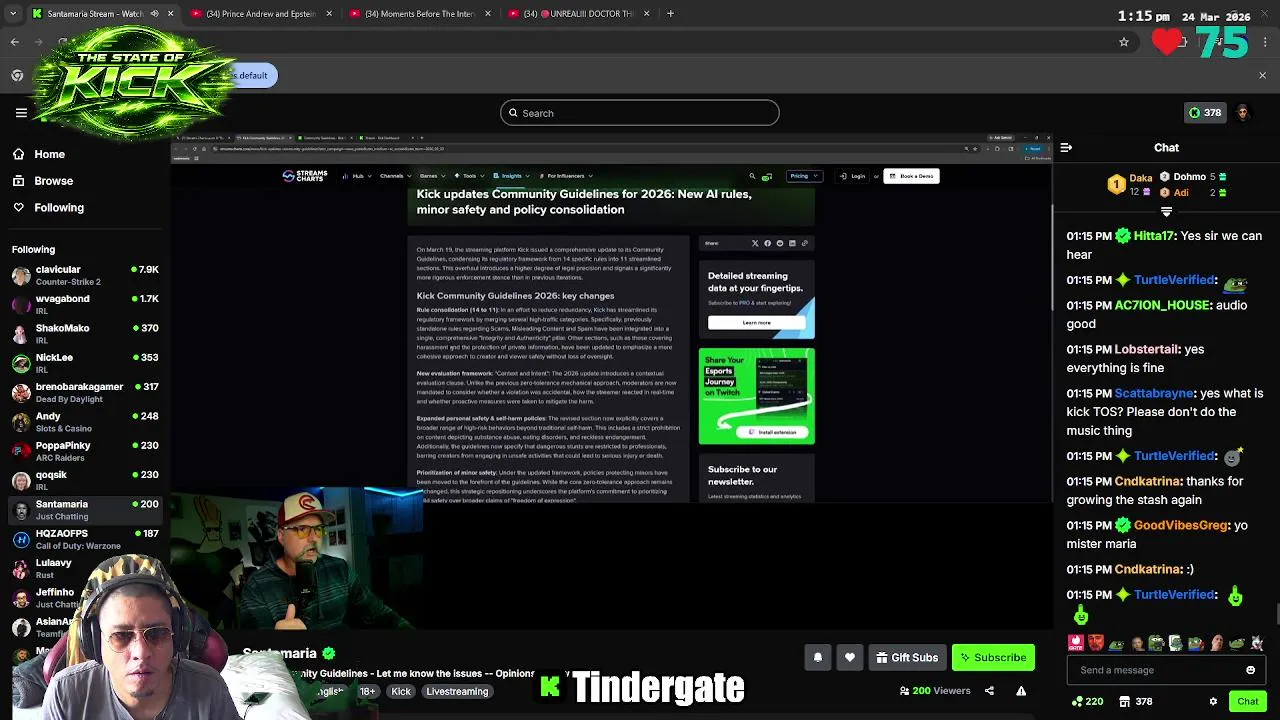Click Book a Demo on Streams Charts
This screenshot has width=1280, height=720.
911,176
